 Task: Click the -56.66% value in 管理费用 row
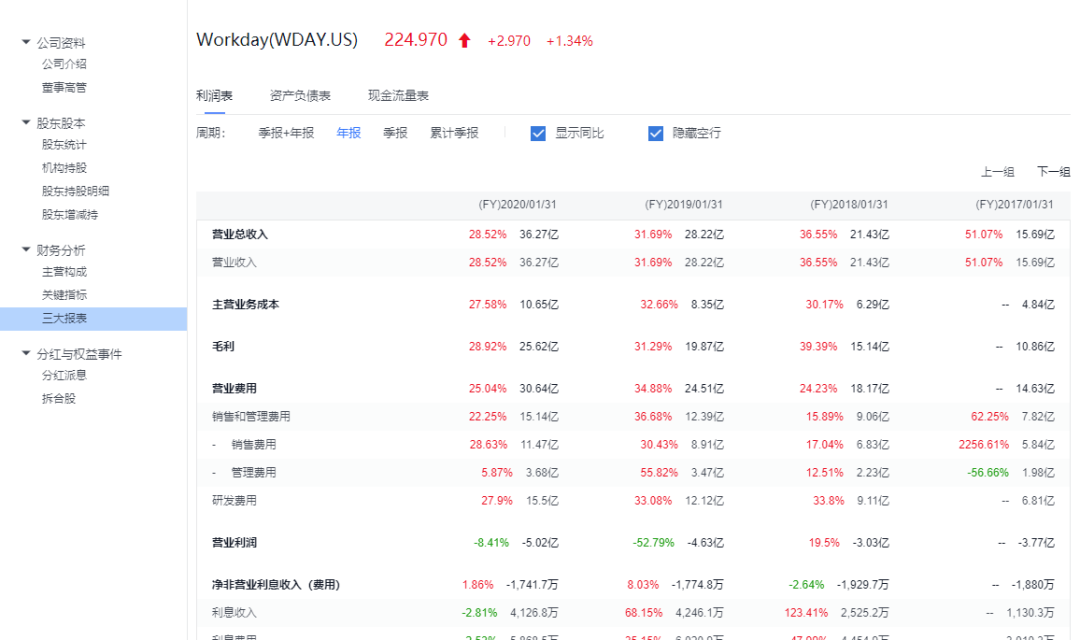(x=988, y=473)
